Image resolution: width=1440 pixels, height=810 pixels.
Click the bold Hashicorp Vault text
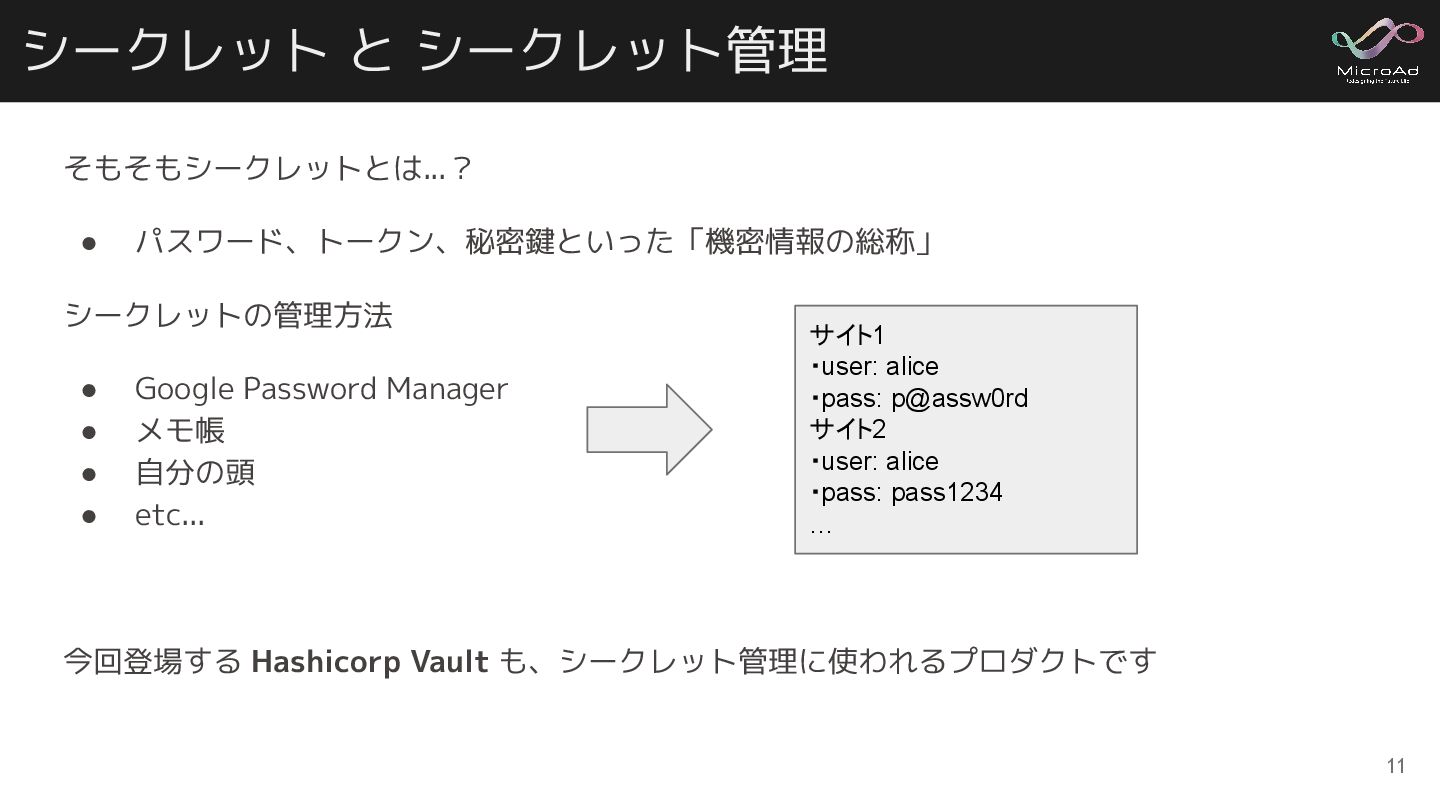370,661
